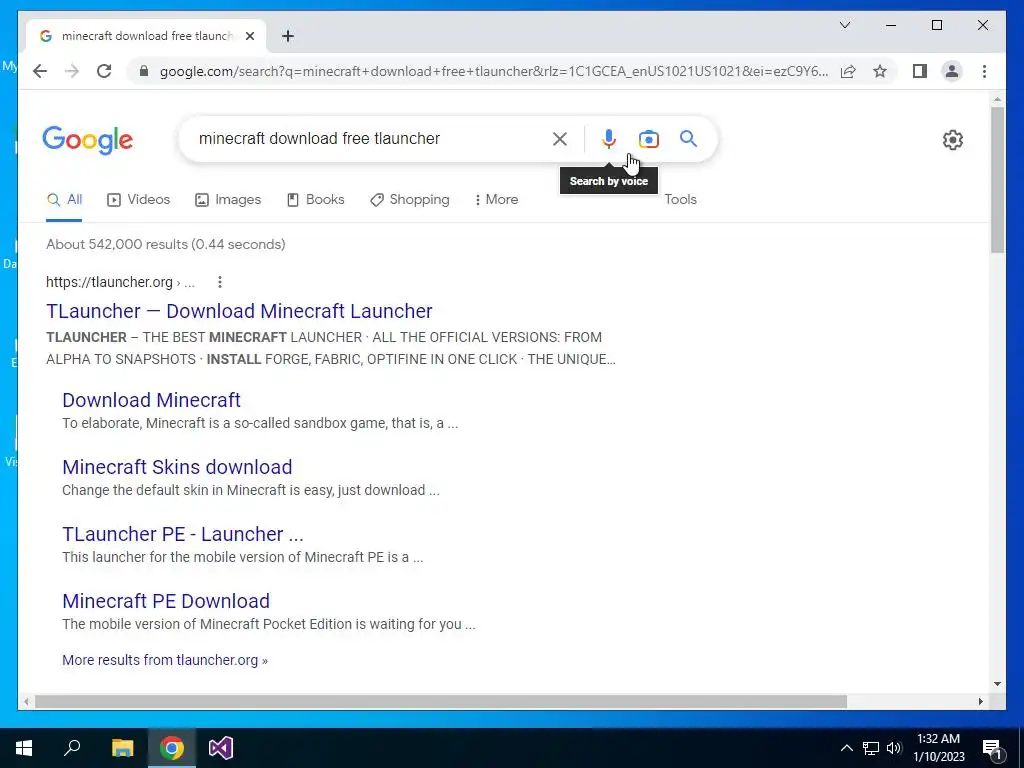Viewport: 1024px width, 768px height.
Task: Click the Chrome taskbar icon
Action: tap(172, 748)
